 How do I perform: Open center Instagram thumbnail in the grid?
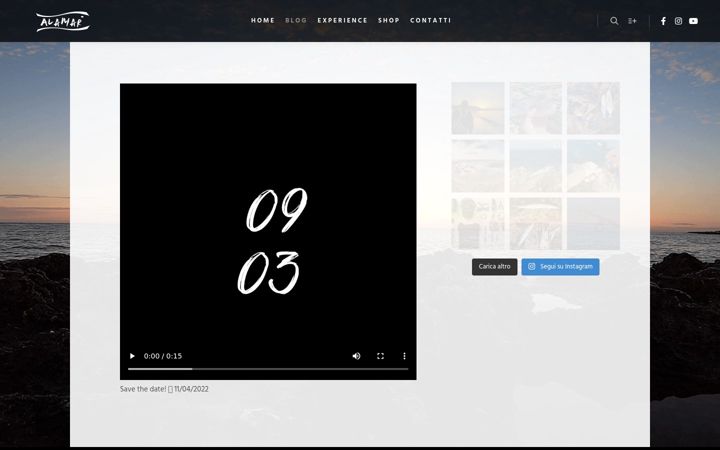[535, 166]
